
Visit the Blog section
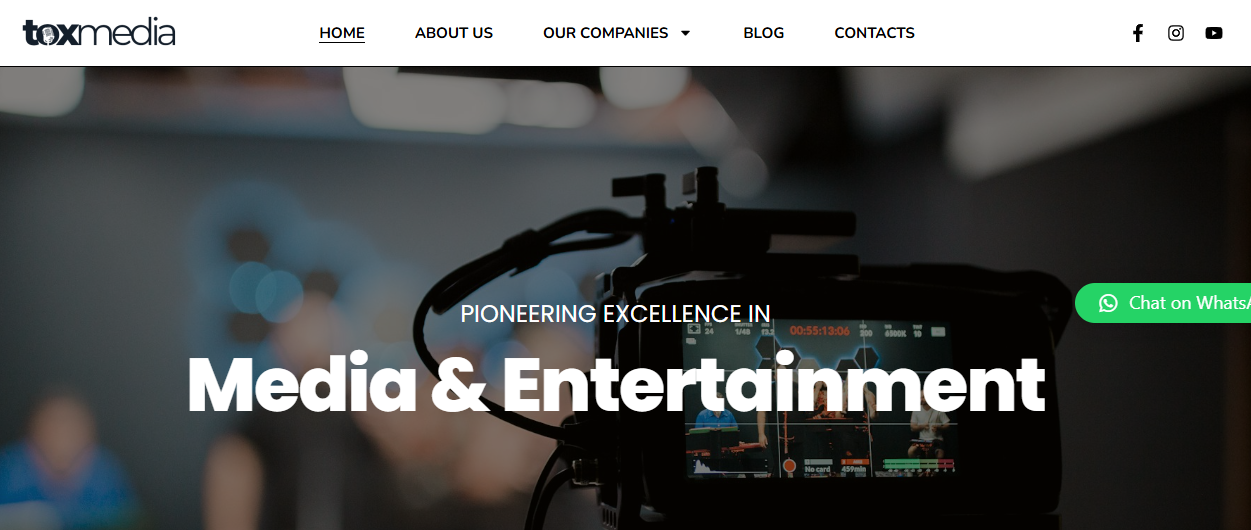[x=764, y=33]
